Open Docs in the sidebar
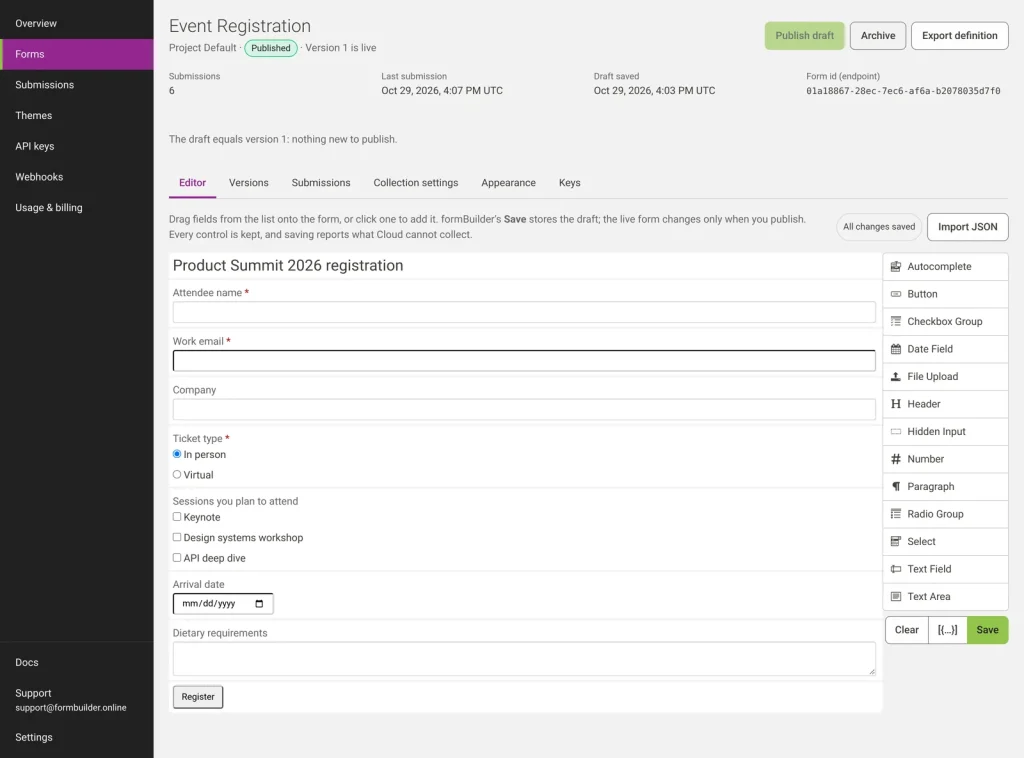The width and height of the screenshot is (1024, 758). pos(76,662)
